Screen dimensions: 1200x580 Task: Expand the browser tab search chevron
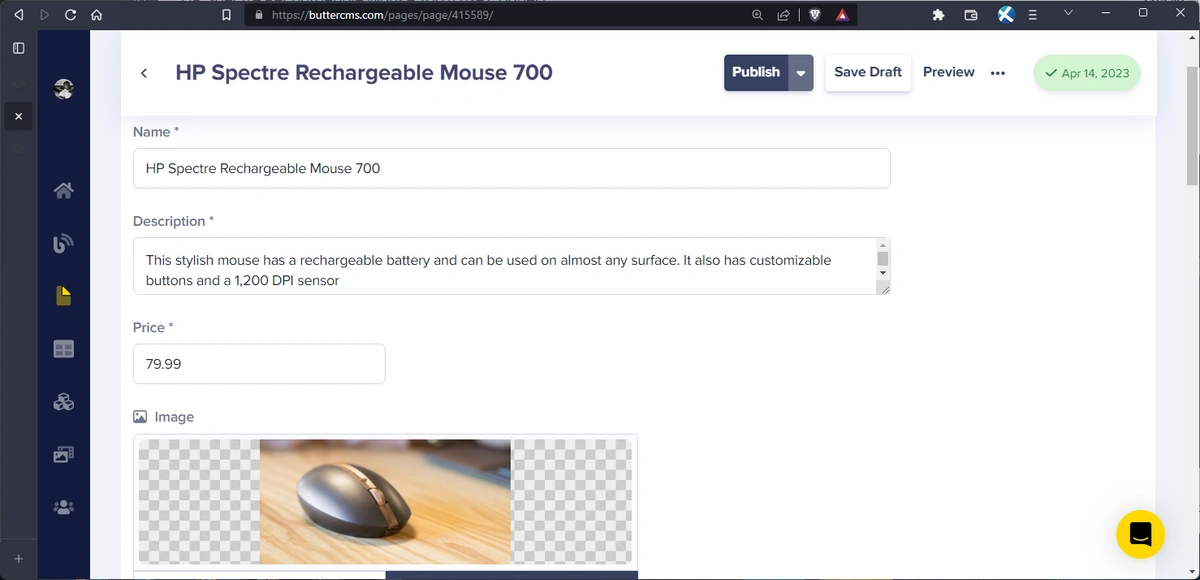(x=1068, y=13)
